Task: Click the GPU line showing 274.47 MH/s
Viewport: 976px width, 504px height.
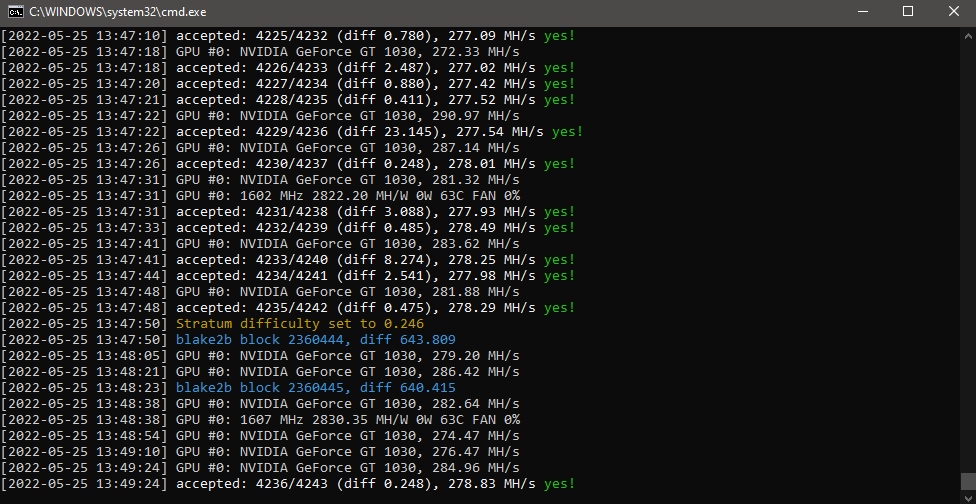Action: [x=260, y=436]
